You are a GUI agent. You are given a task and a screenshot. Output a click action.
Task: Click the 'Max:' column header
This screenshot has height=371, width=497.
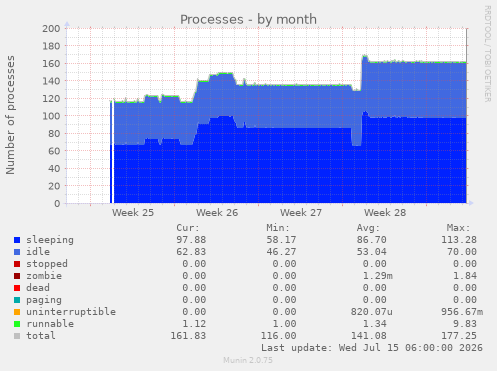pyautogui.click(x=458, y=228)
